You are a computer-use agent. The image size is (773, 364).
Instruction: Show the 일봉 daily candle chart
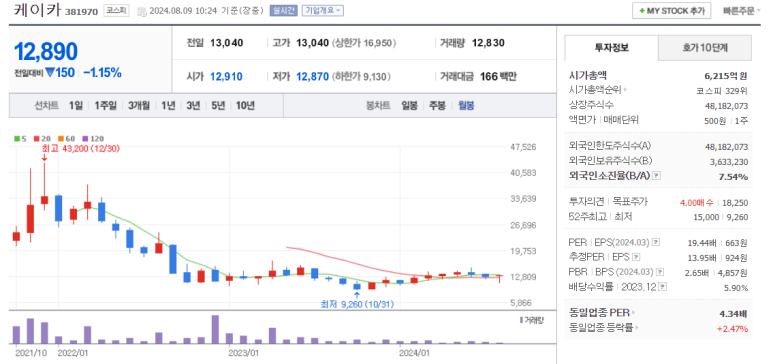pos(409,105)
